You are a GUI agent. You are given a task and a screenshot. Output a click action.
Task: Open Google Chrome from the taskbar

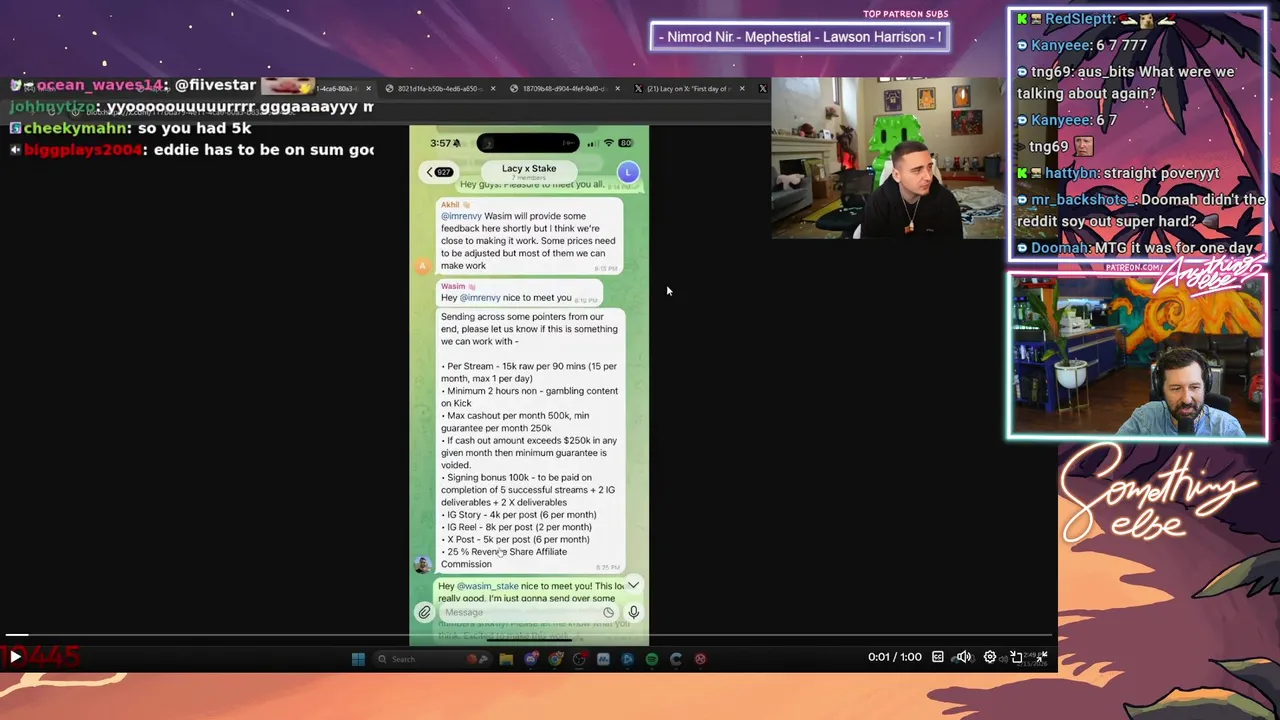[x=555, y=659]
